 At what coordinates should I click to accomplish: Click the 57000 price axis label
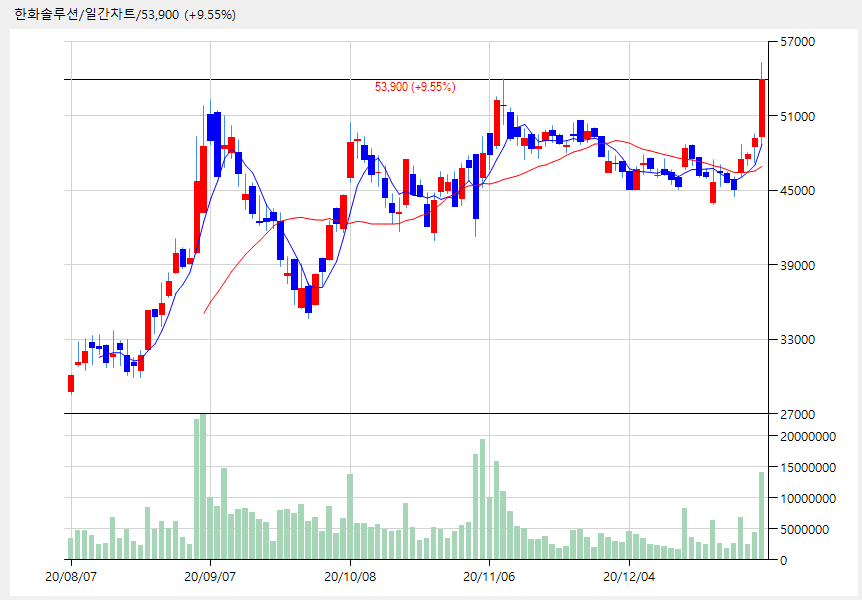click(x=798, y=42)
